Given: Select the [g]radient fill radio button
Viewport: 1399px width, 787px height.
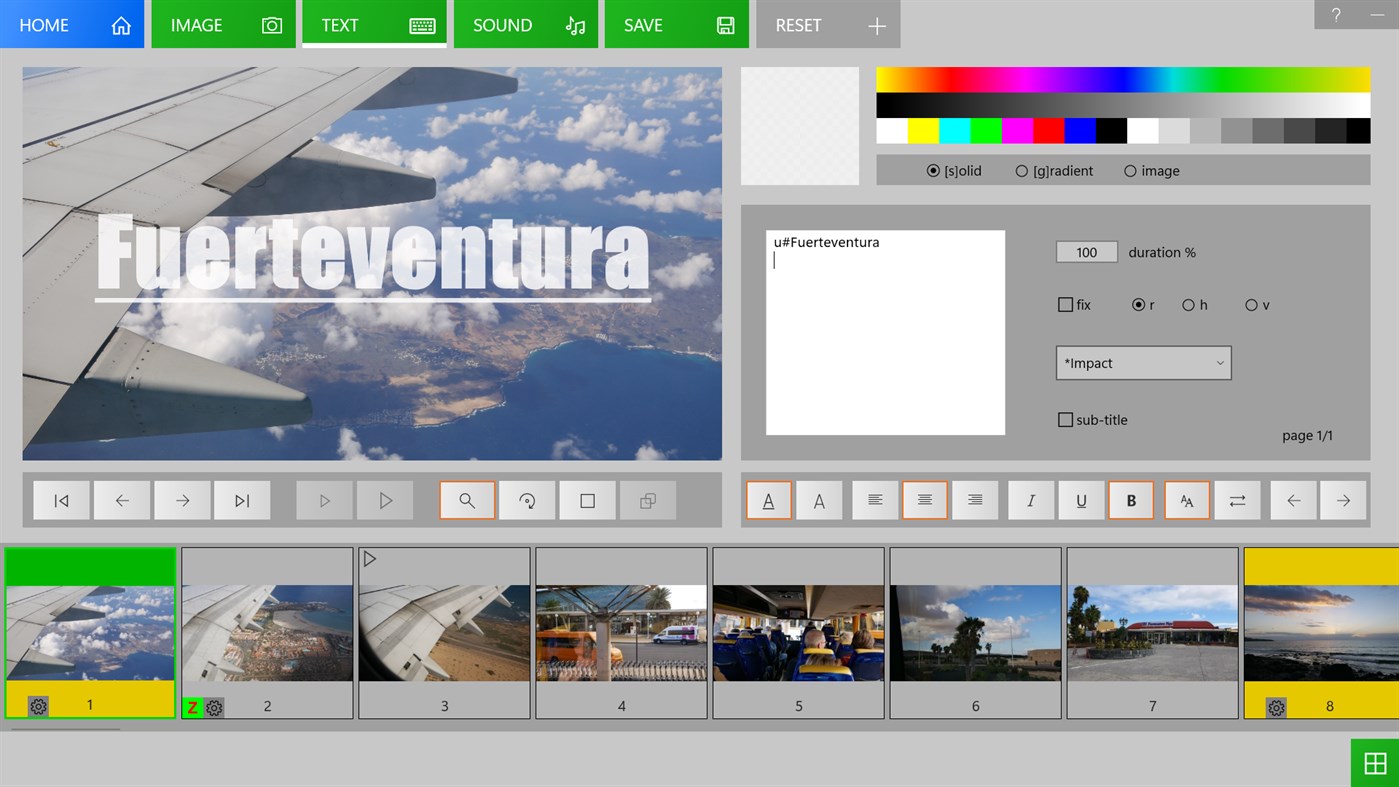Looking at the screenshot, I should tap(1022, 170).
